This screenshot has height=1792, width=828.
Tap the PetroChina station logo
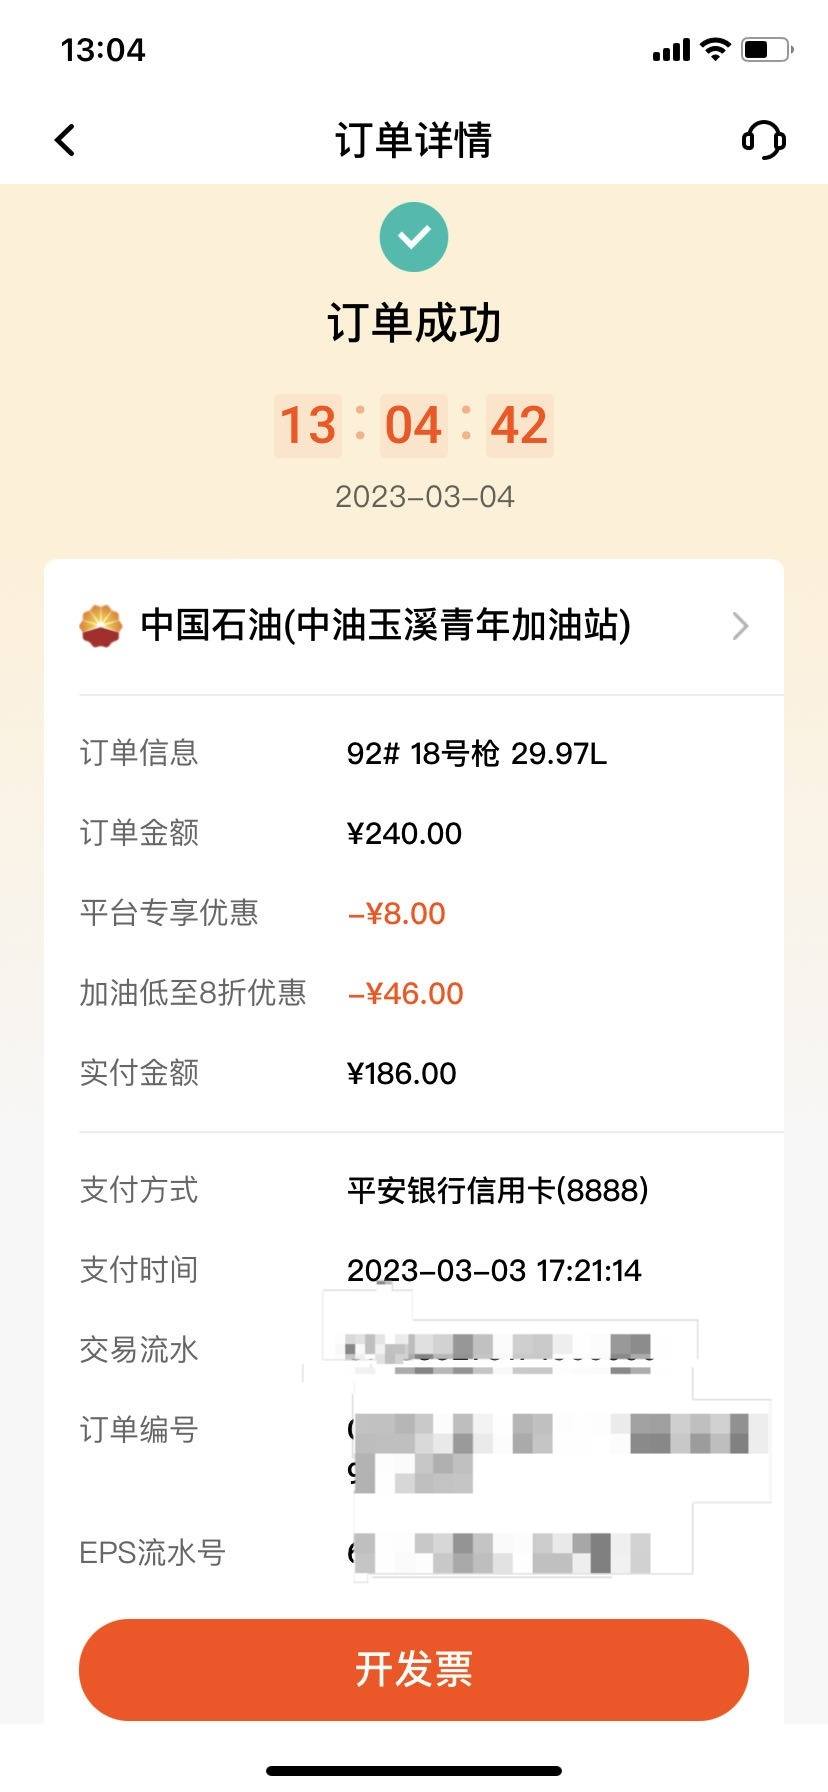coord(101,626)
